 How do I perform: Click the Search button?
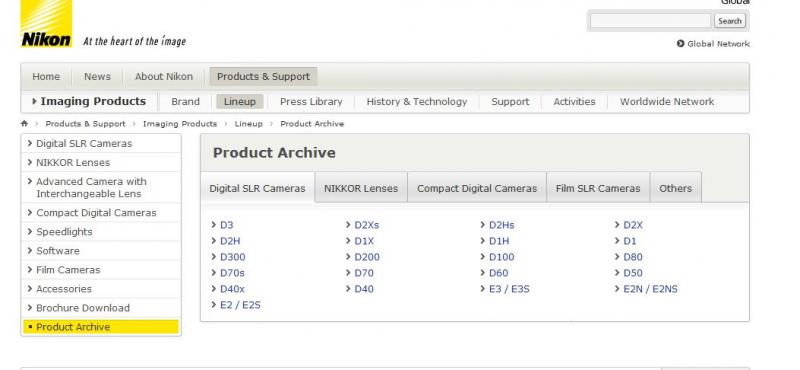730,21
